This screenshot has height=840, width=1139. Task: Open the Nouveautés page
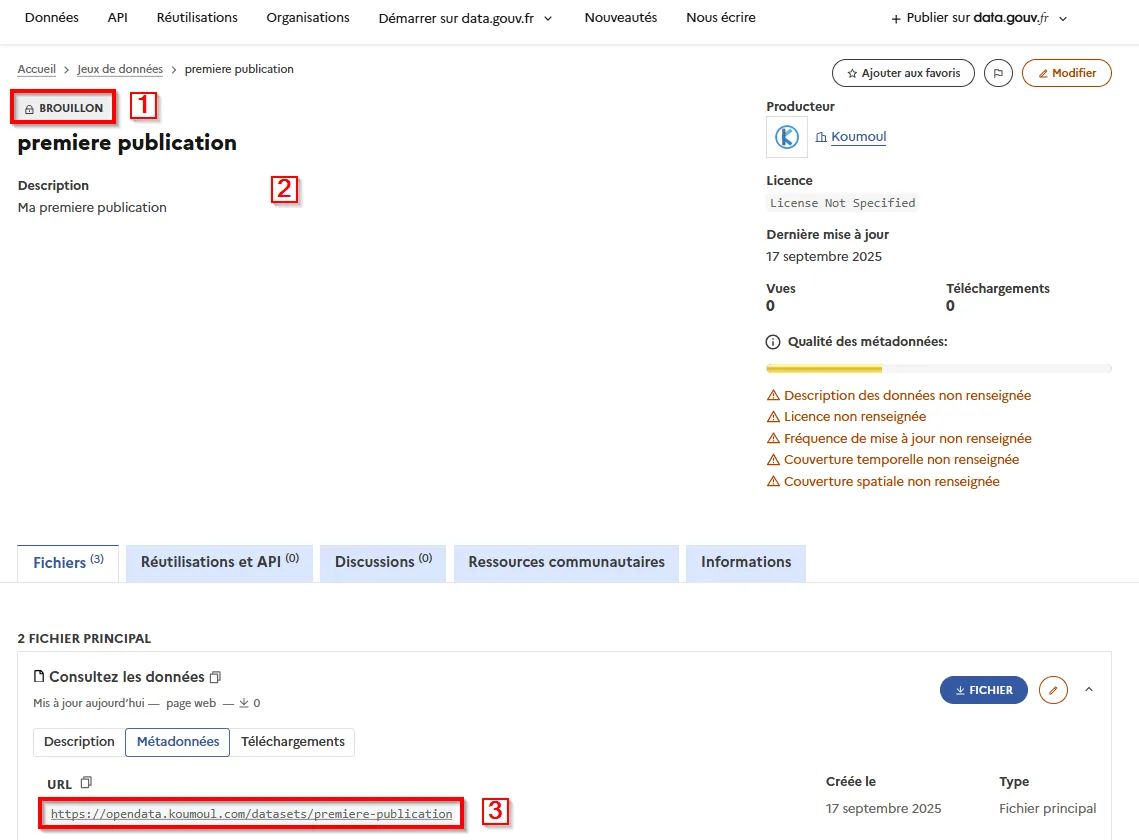621,17
